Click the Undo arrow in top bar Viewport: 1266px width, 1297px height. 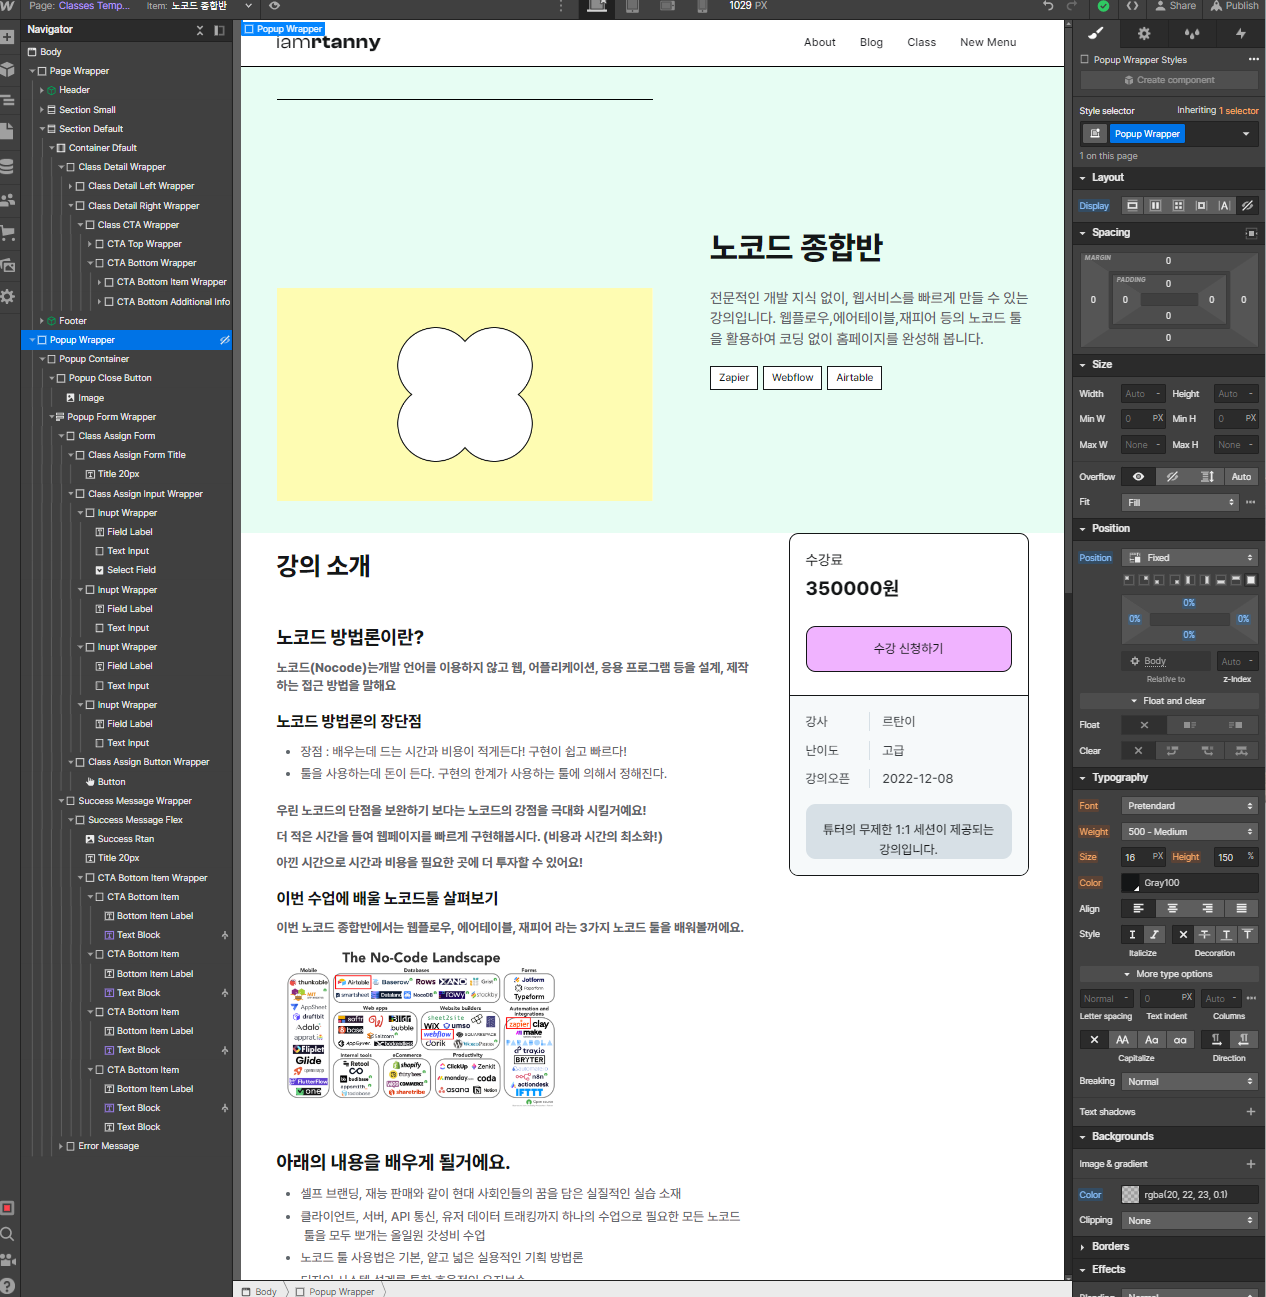[x=1048, y=6]
